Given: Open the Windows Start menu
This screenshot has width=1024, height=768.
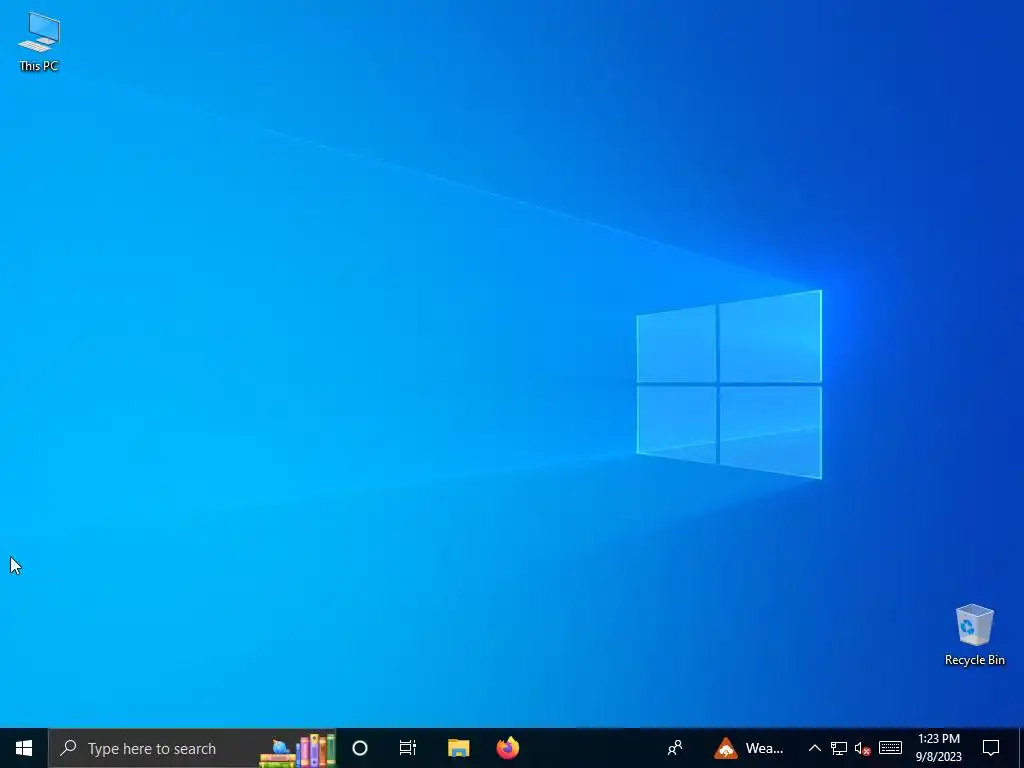Looking at the screenshot, I should tap(24, 748).
